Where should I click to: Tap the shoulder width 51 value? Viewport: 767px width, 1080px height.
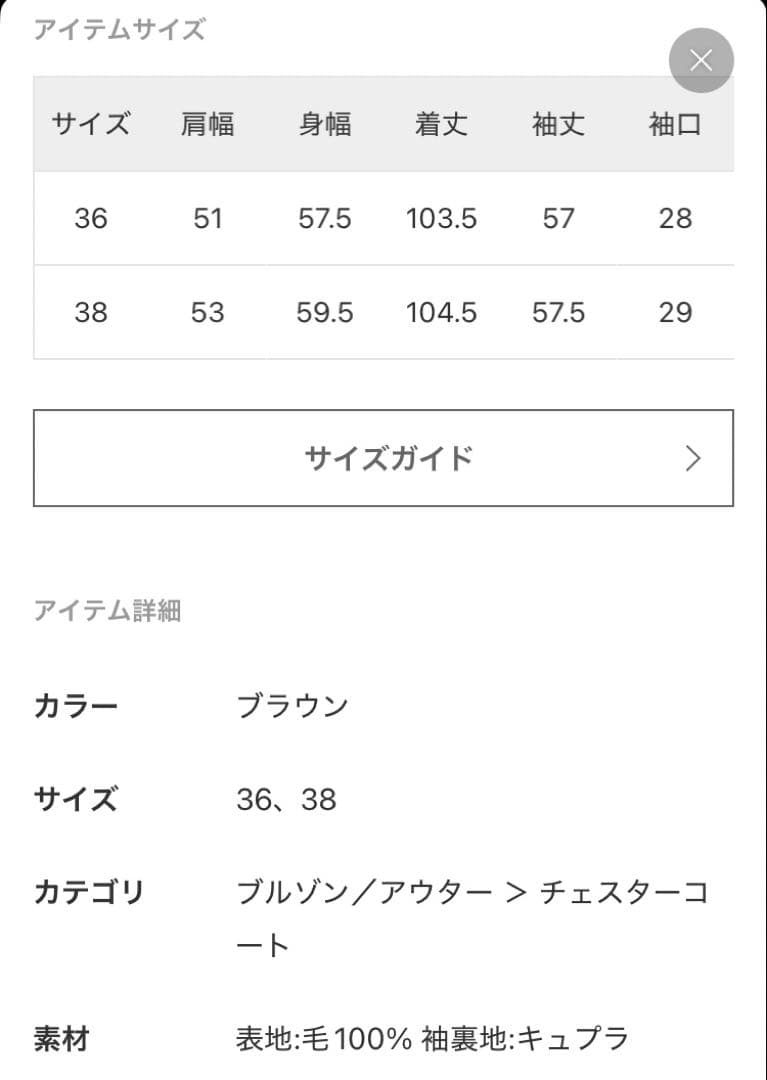pyautogui.click(x=208, y=218)
